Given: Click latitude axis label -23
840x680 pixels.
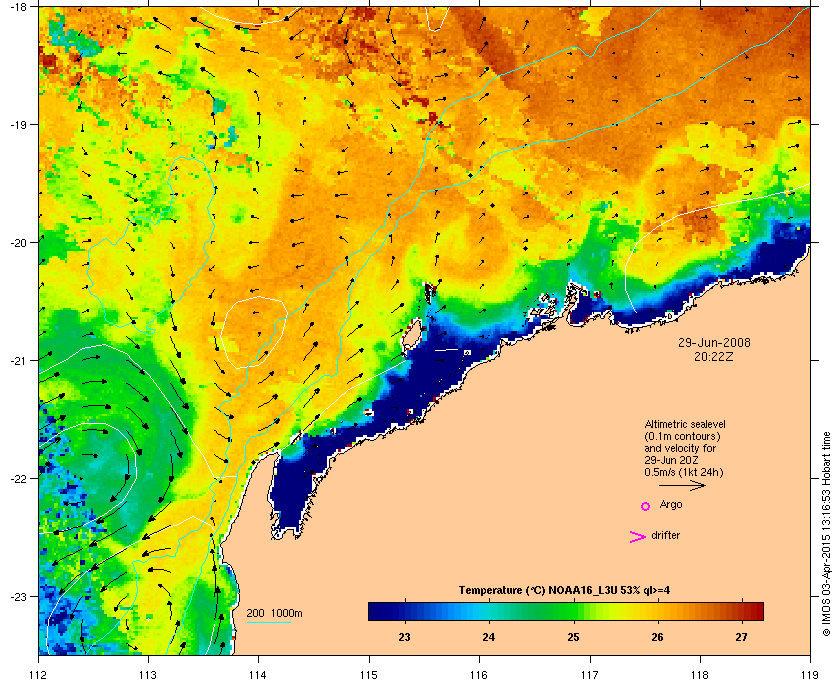Looking at the screenshot, I should tap(18, 596).
